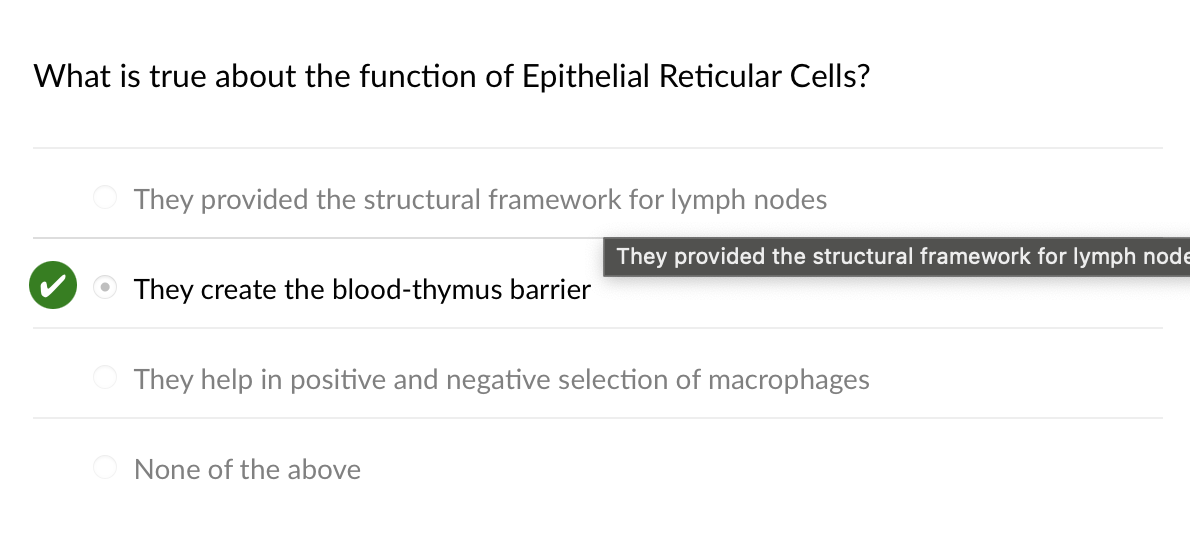Click the 'None of the above' answer label
The height and width of the screenshot is (536, 1190).
pos(247,470)
